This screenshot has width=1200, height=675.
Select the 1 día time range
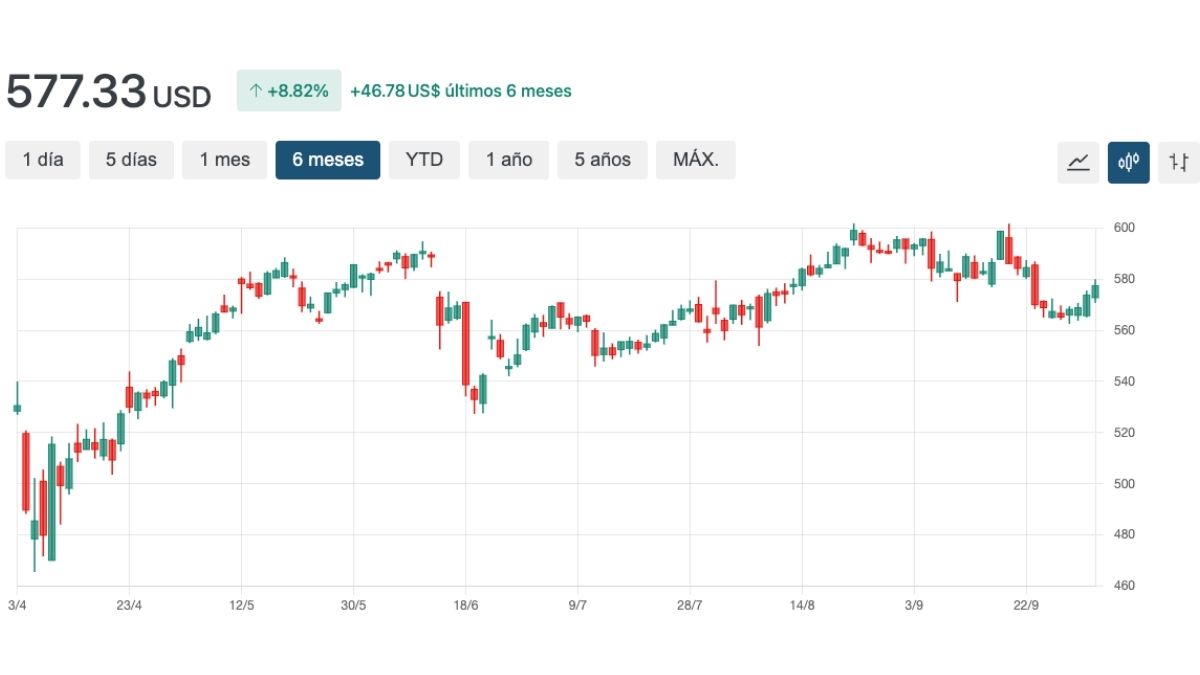click(43, 160)
